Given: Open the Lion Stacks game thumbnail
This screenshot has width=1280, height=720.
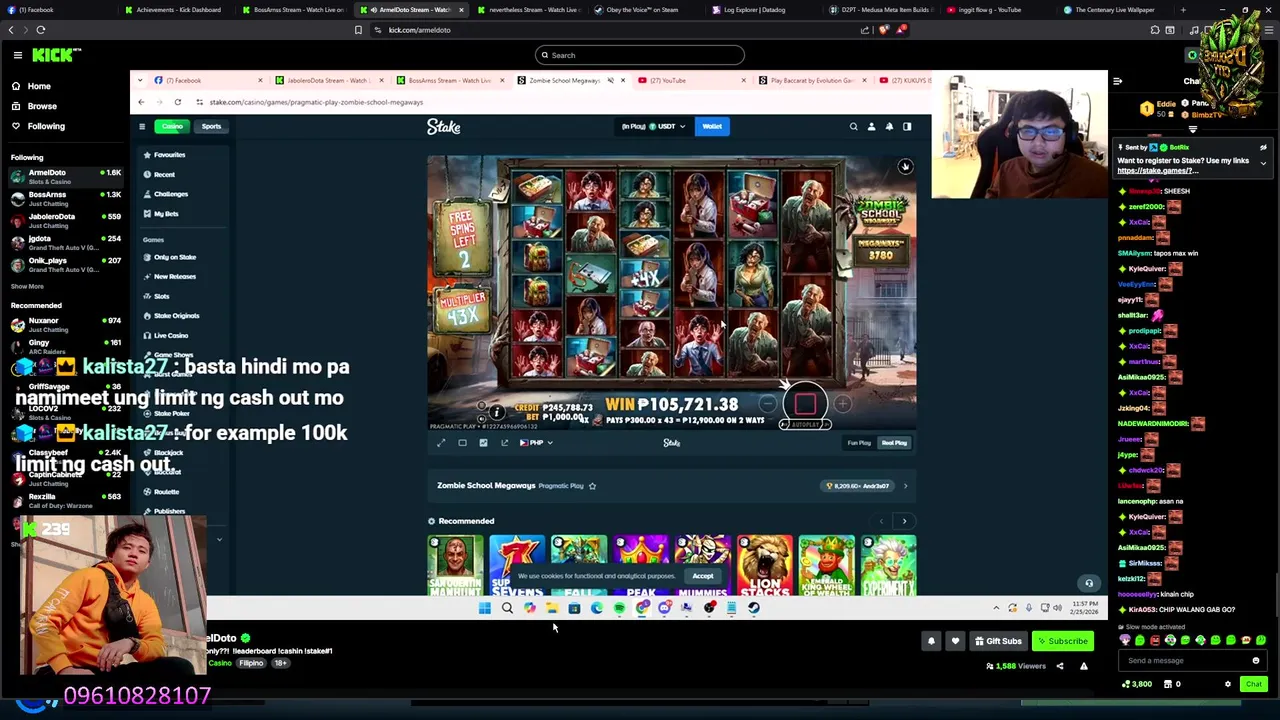Looking at the screenshot, I should pyautogui.click(x=765, y=565).
